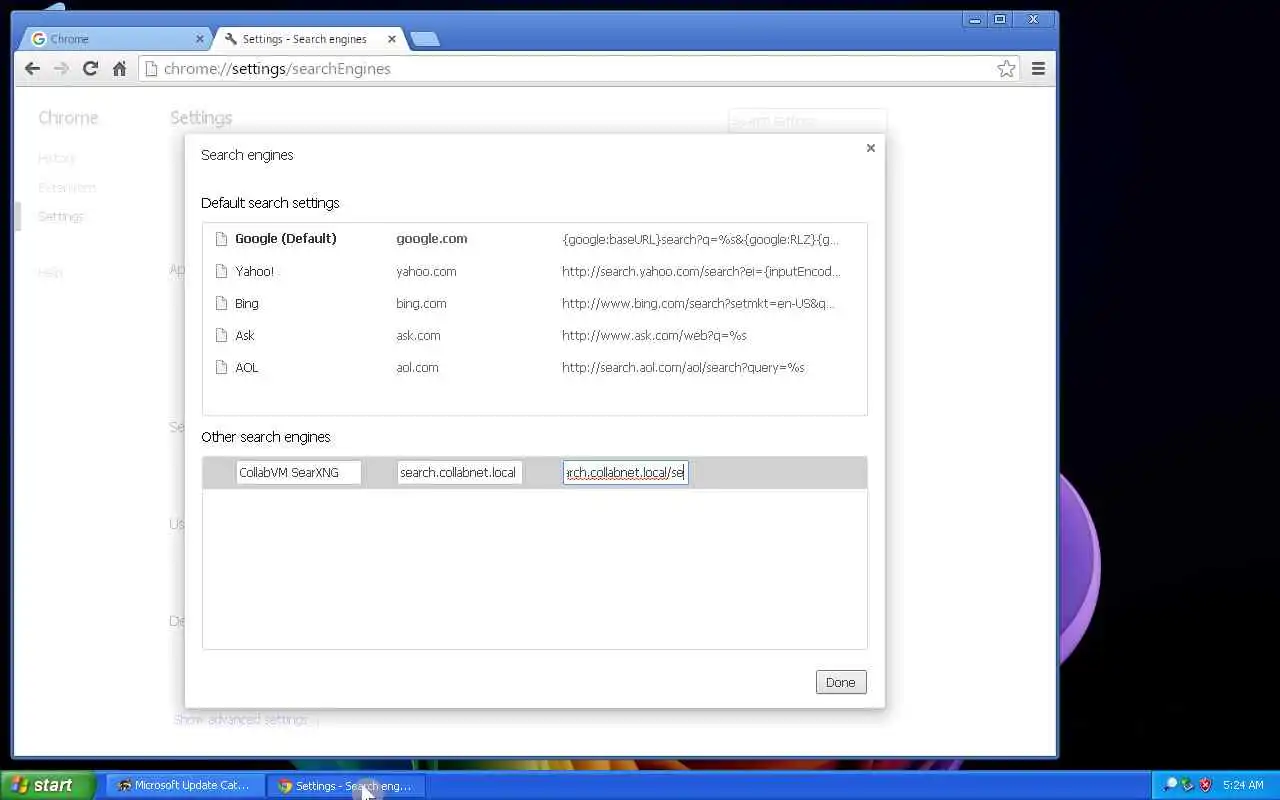The image size is (1280, 800).
Task: Close the first Chrome tab
Action: click(199, 39)
